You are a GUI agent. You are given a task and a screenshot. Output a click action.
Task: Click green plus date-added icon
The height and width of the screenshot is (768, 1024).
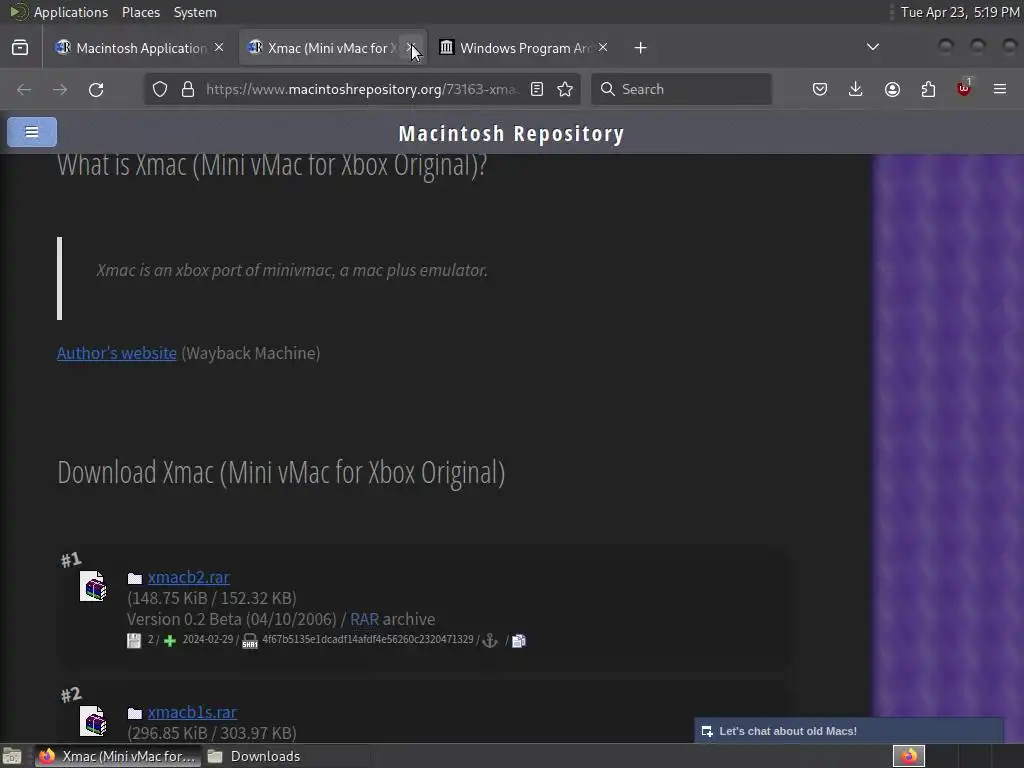tap(170, 641)
